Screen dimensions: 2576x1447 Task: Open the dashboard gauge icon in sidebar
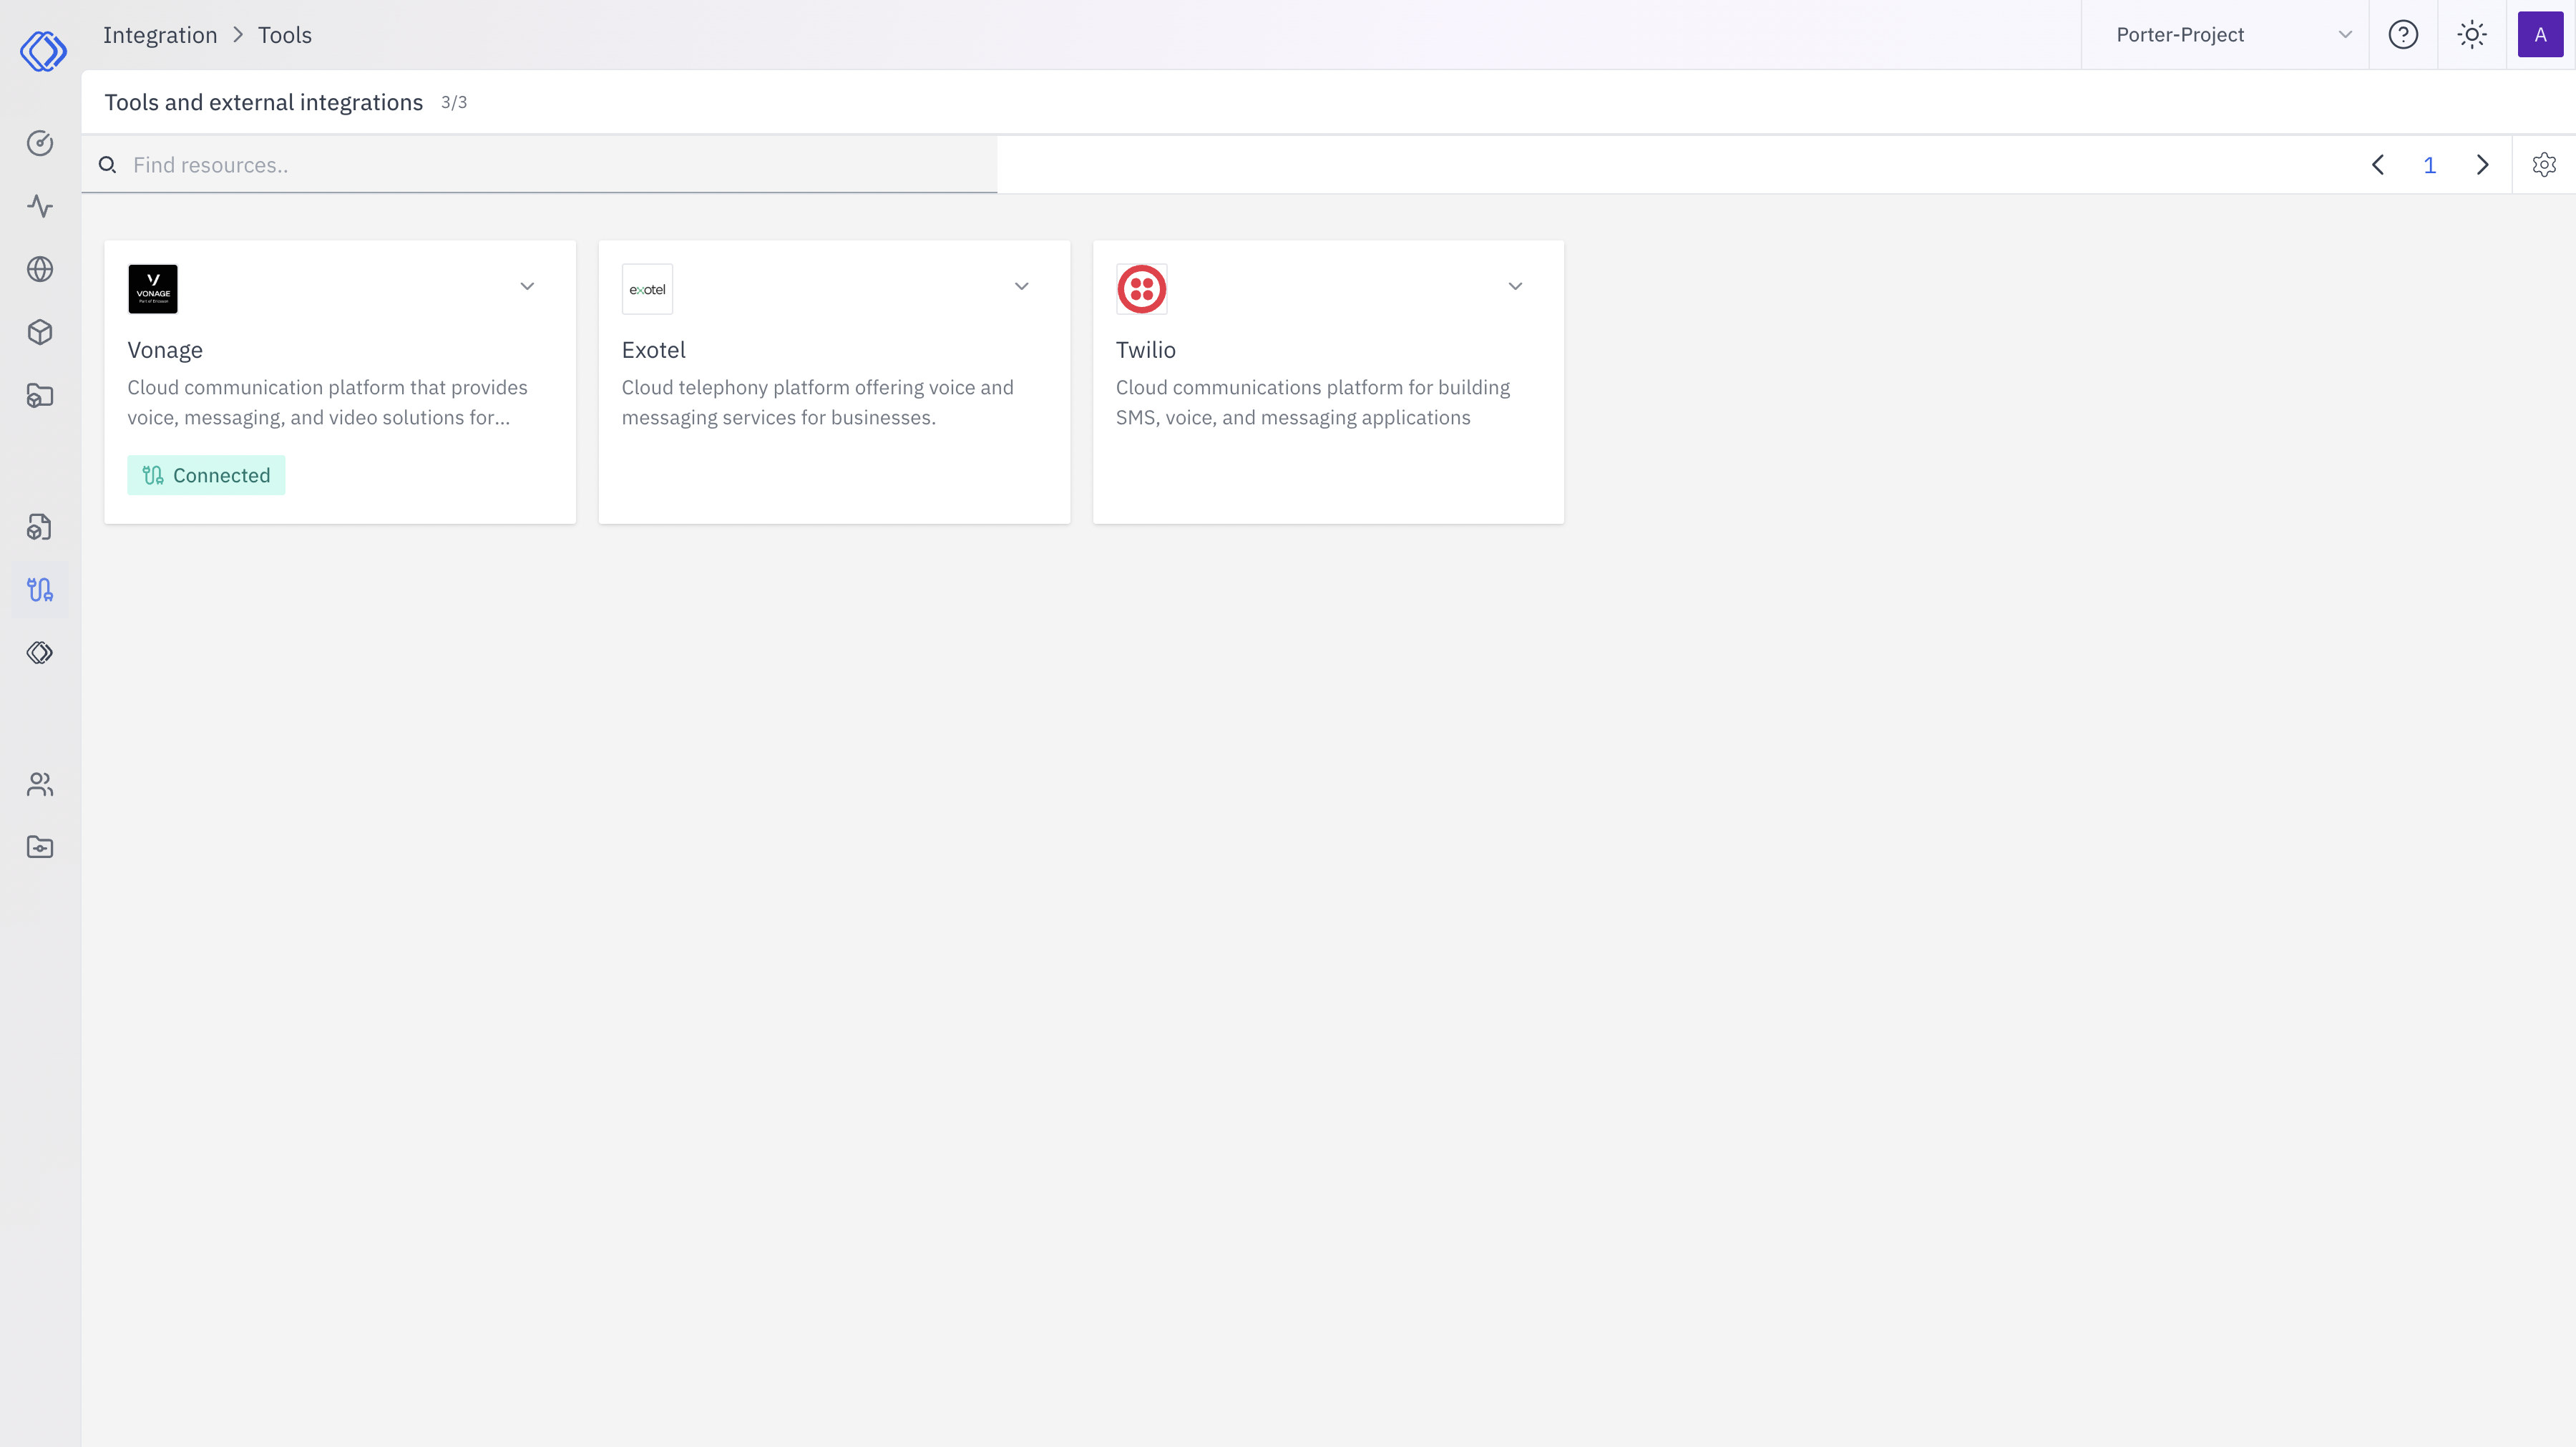(40, 143)
